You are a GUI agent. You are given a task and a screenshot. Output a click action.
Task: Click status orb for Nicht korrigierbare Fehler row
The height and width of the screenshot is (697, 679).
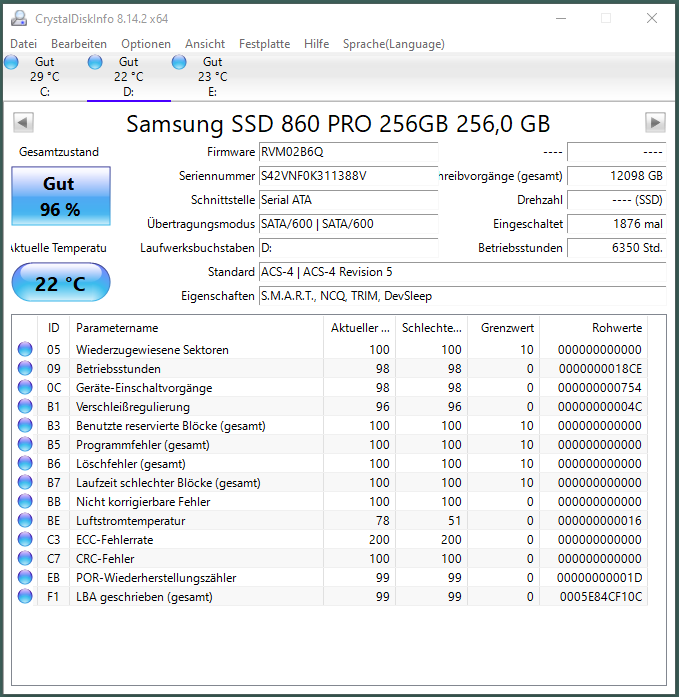[25, 501]
